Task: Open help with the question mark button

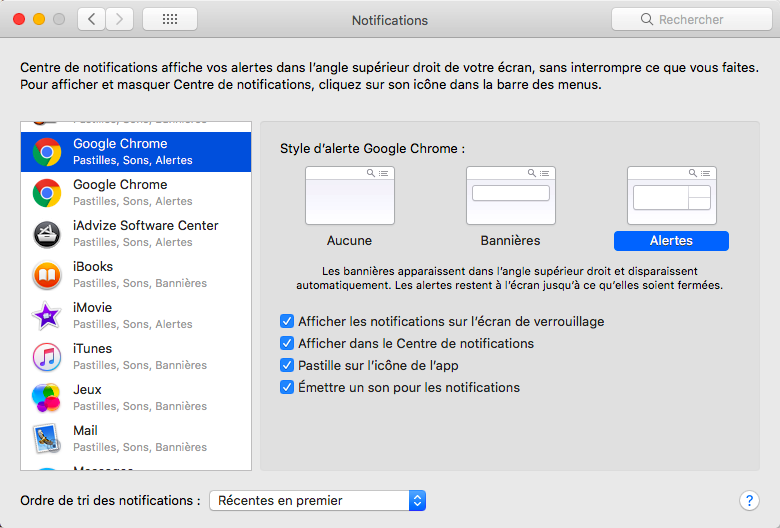Action: click(749, 500)
